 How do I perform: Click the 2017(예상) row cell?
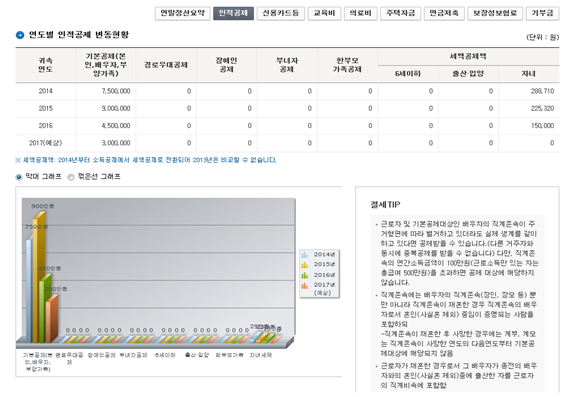[x=46, y=143]
